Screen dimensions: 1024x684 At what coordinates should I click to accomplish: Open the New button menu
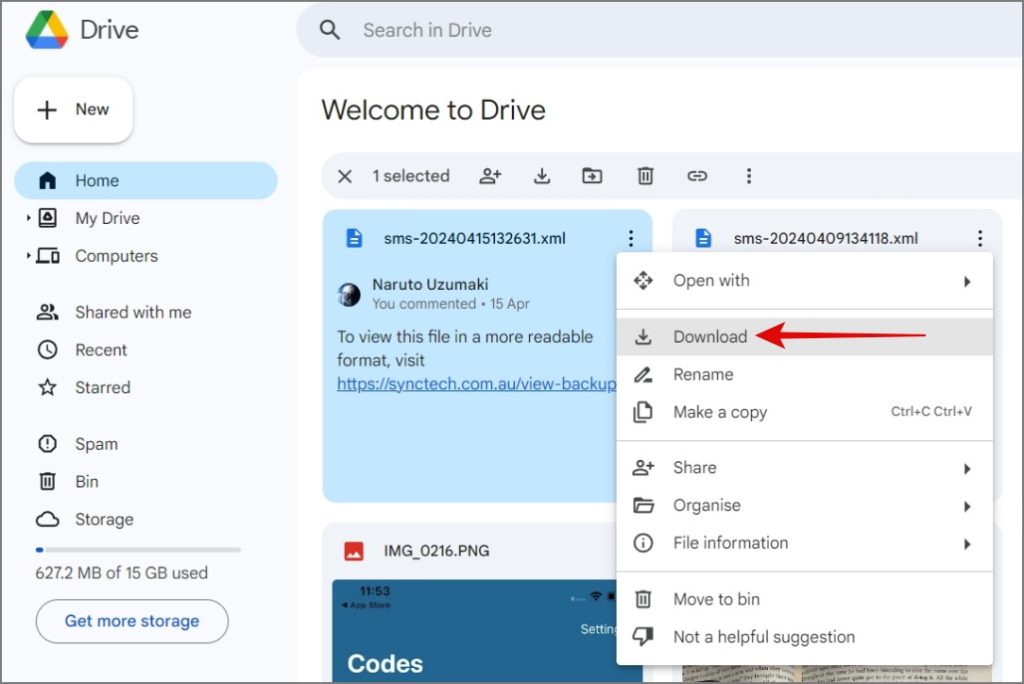[73, 110]
